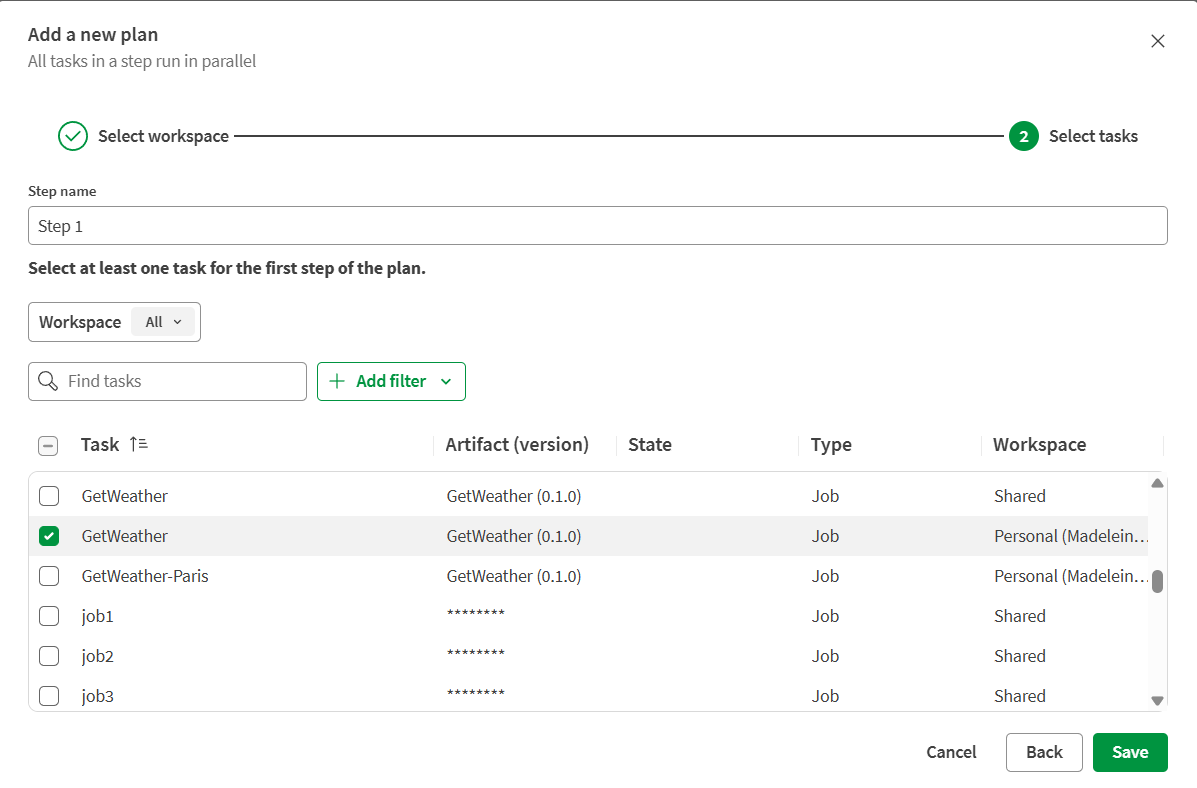Click the search magnifier in Find tasks field
This screenshot has height=788, width=1197.
(48, 381)
